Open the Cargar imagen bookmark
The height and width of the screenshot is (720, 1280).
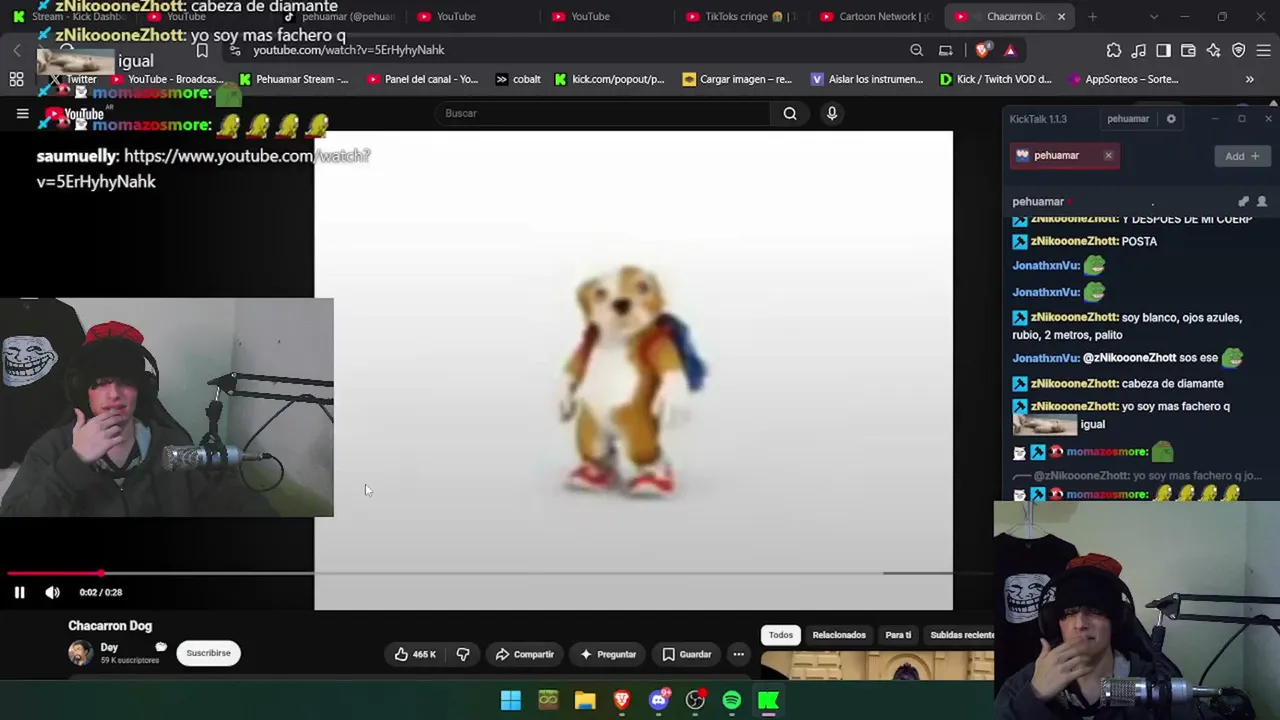[738, 79]
